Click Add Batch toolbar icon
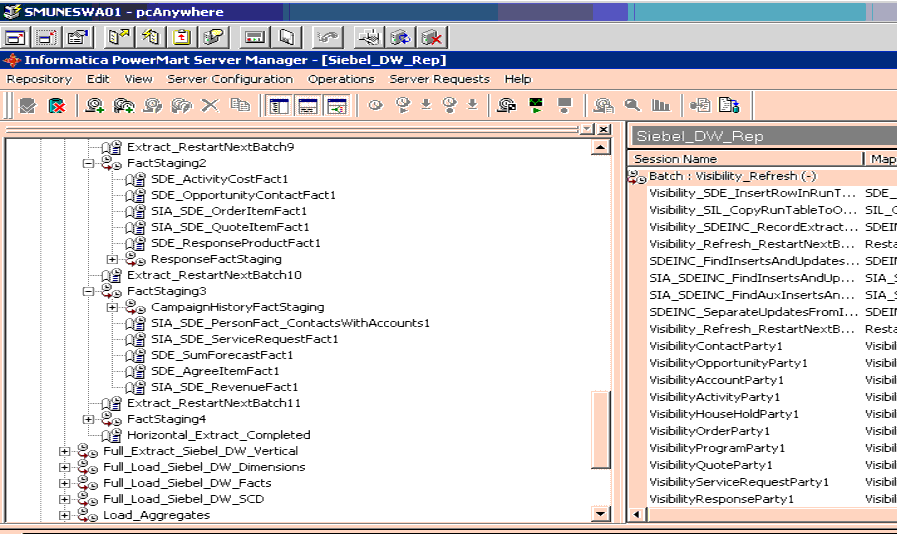897x534 pixels. coord(124,105)
